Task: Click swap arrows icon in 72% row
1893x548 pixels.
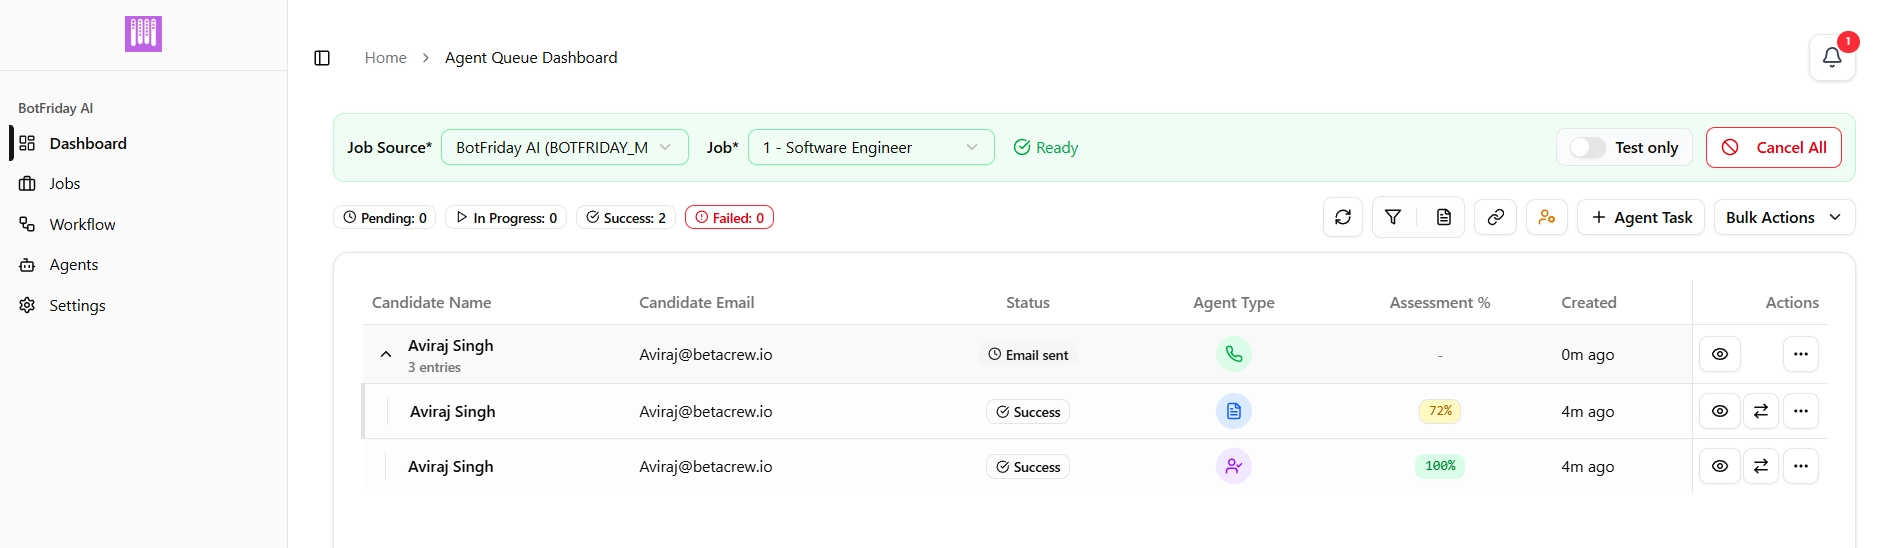Action: (x=1761, y=411)
